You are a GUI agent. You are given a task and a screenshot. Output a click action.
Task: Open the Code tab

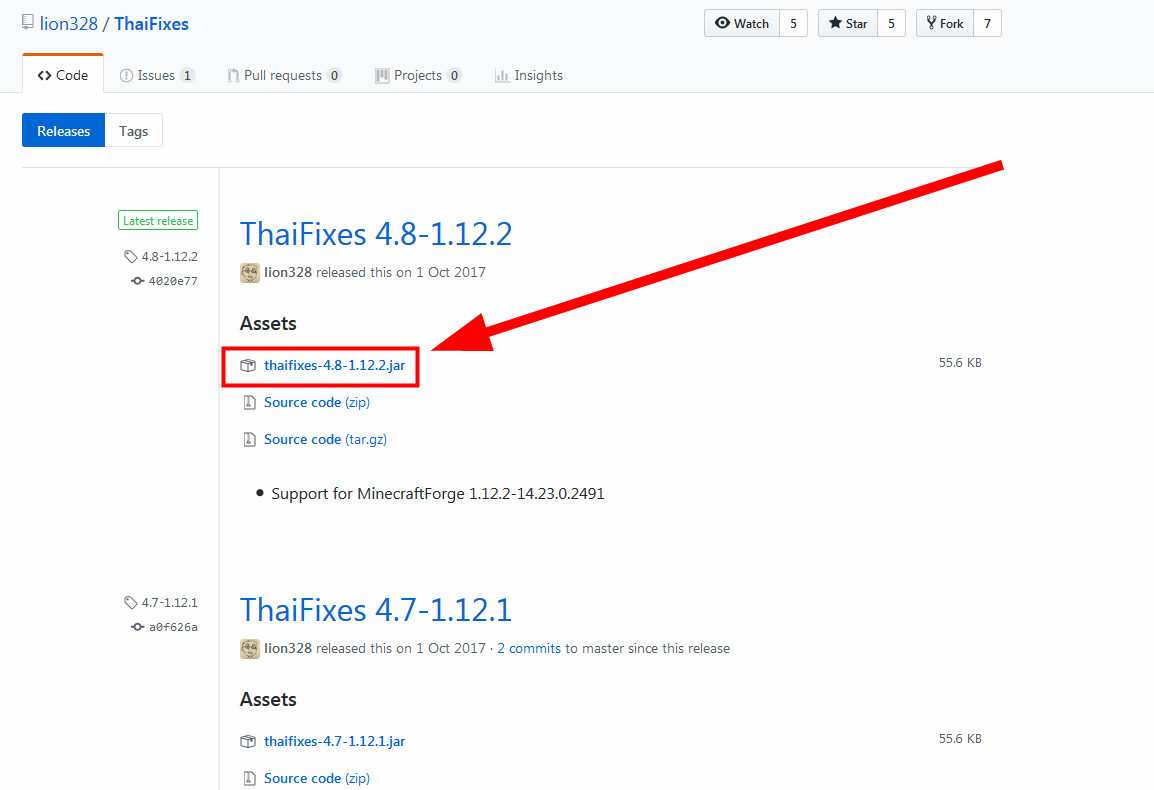coord(62,75)
